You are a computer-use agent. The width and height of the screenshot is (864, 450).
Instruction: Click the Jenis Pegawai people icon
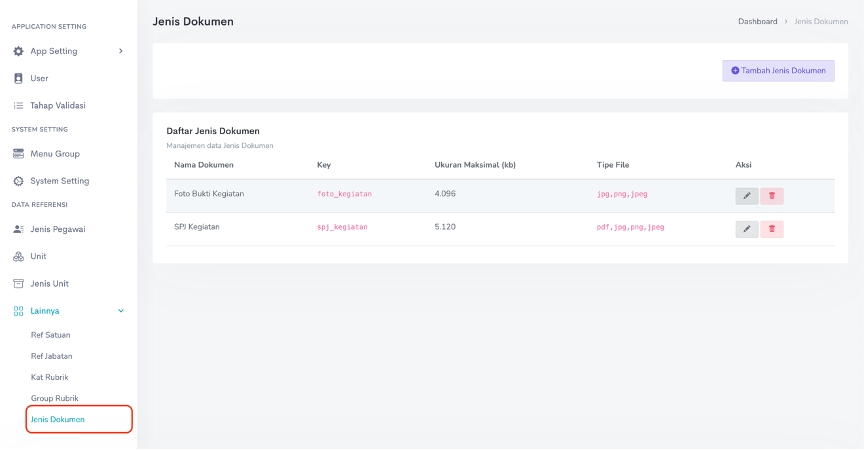[18, 229]
